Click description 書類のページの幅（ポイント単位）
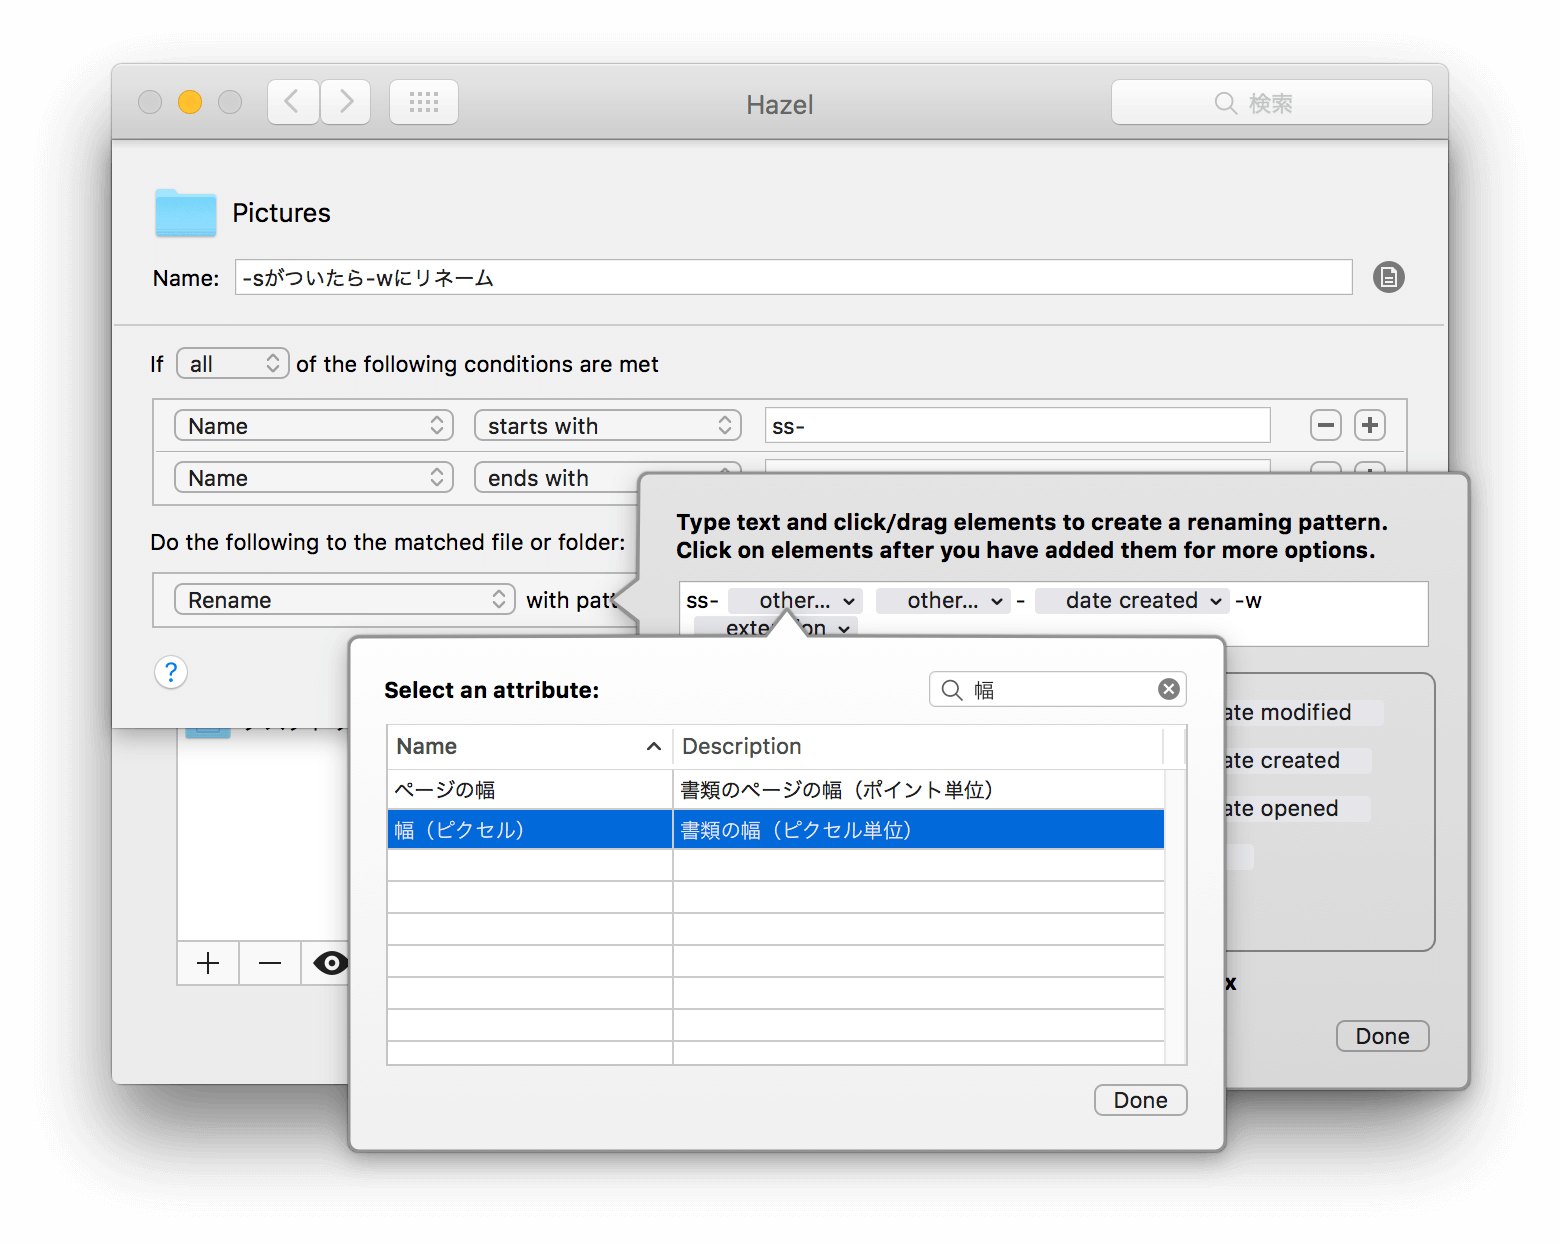 [x=837, y=789]
